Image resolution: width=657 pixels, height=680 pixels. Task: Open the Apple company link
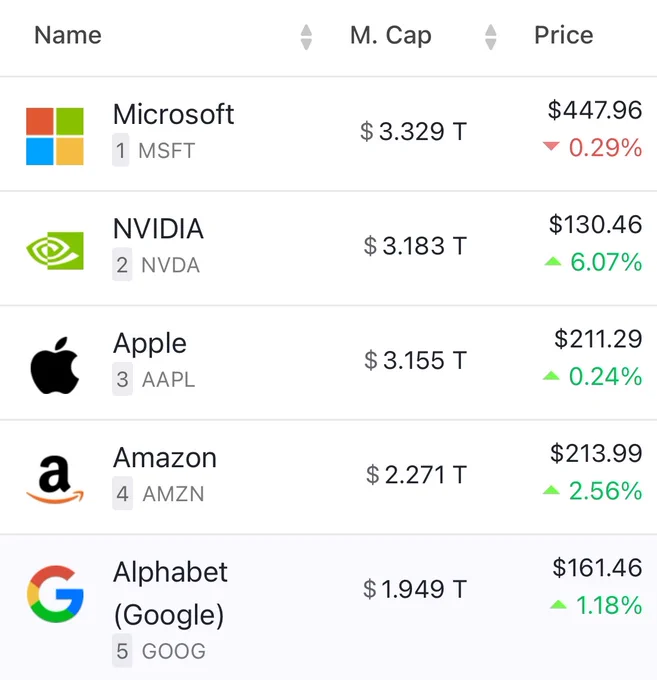(x=150, y=344)
